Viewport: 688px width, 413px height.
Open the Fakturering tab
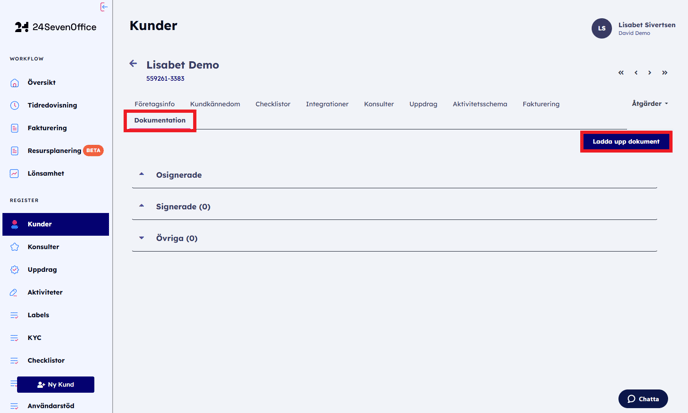[541, 104]
